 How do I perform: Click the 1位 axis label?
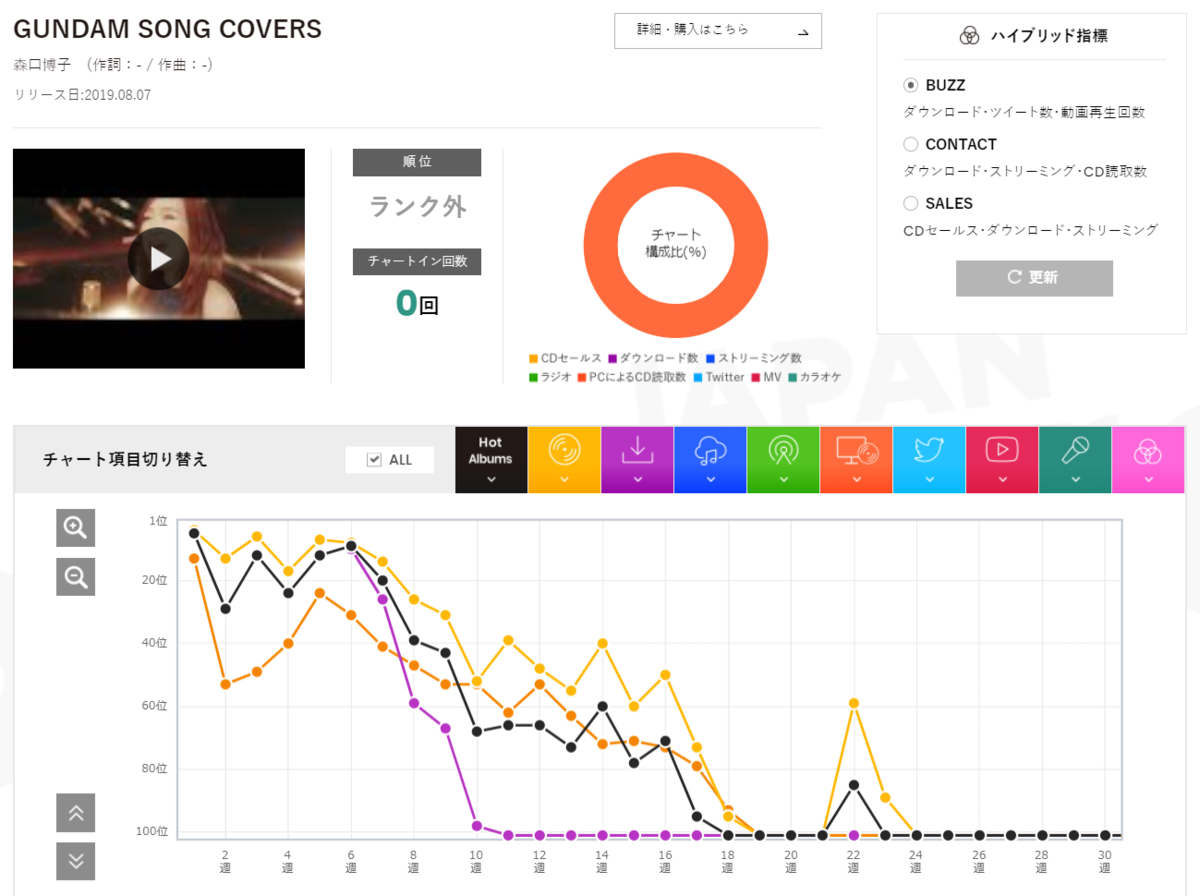point(158,521)
